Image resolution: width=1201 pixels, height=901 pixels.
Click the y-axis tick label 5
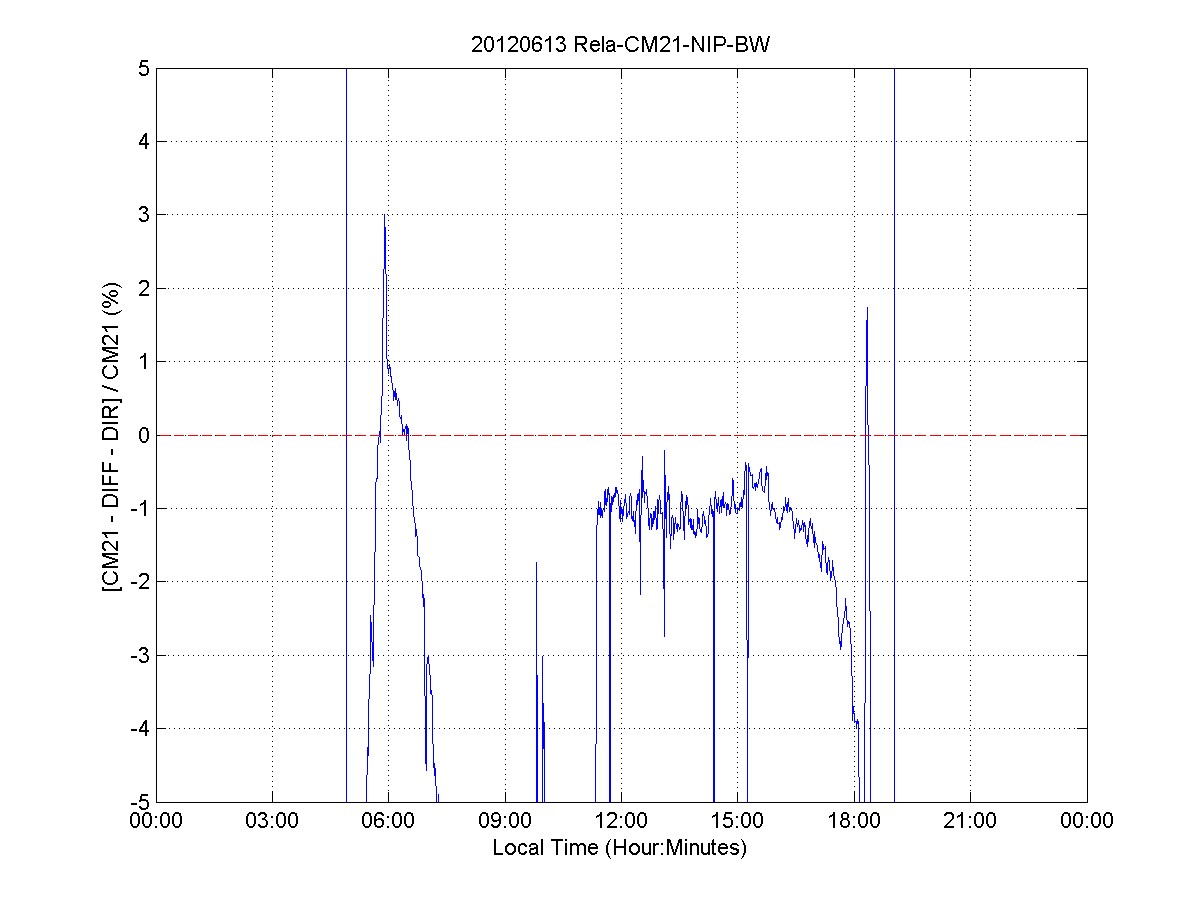tap(144, 69)
